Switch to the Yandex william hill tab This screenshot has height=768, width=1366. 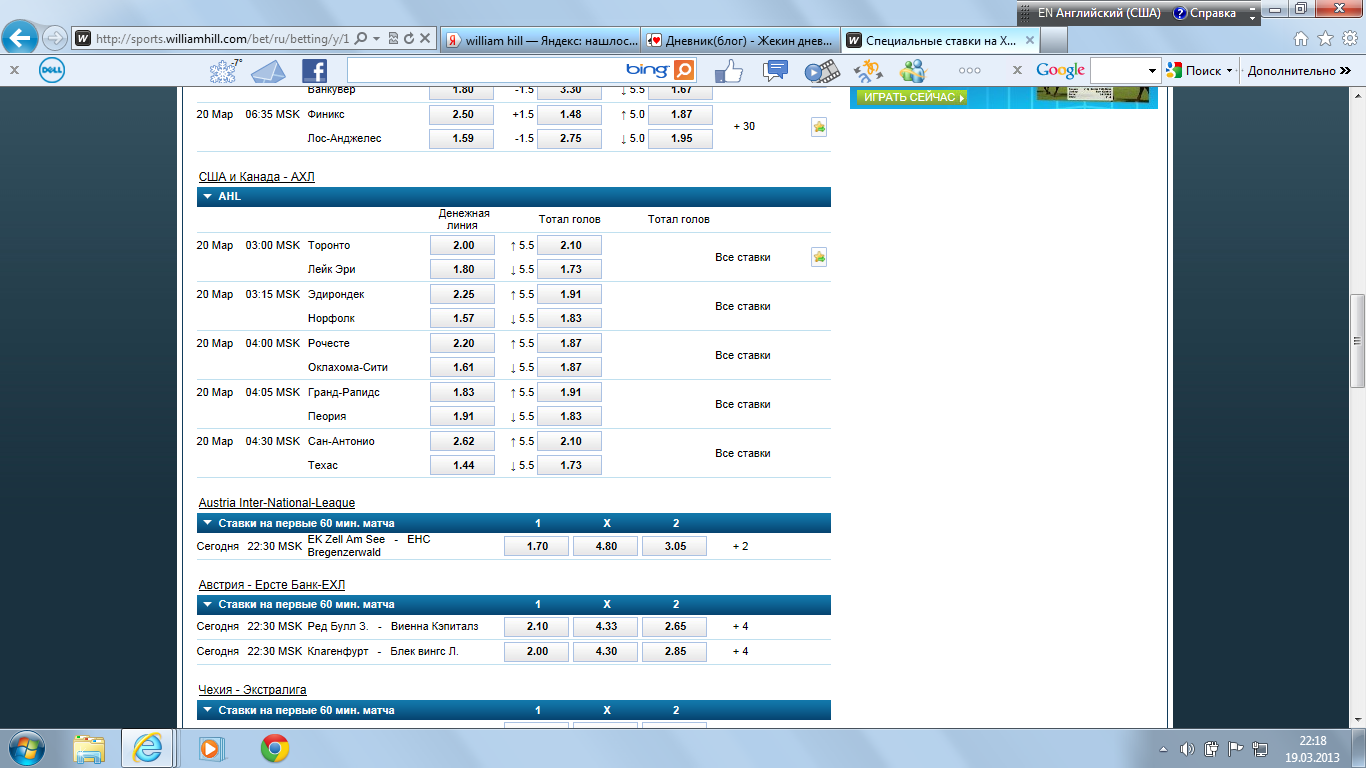coord(538,40)
